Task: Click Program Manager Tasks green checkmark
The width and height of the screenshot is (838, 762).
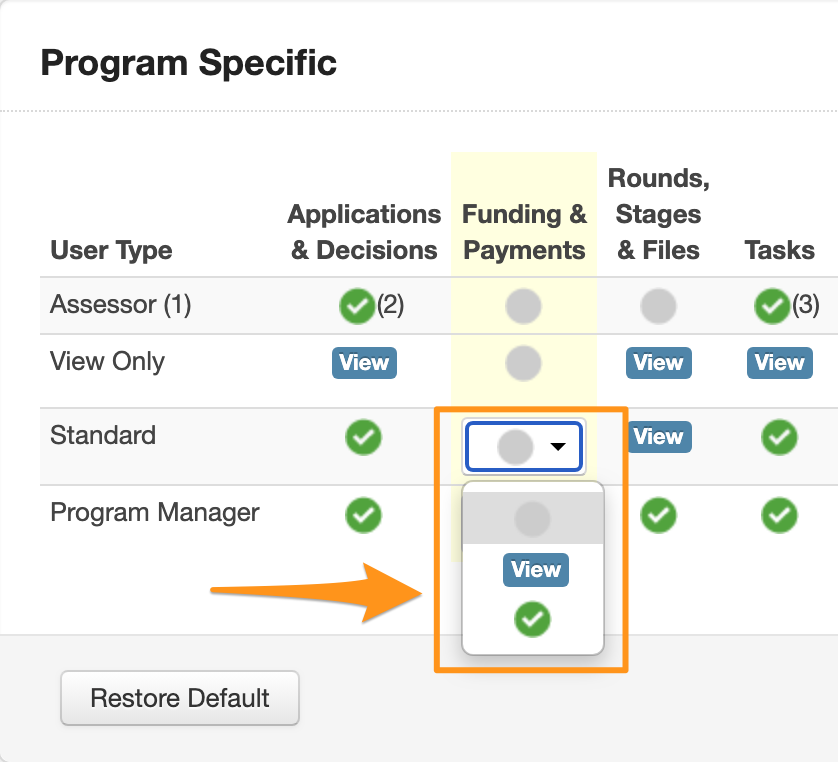Action: click(779, 515)
